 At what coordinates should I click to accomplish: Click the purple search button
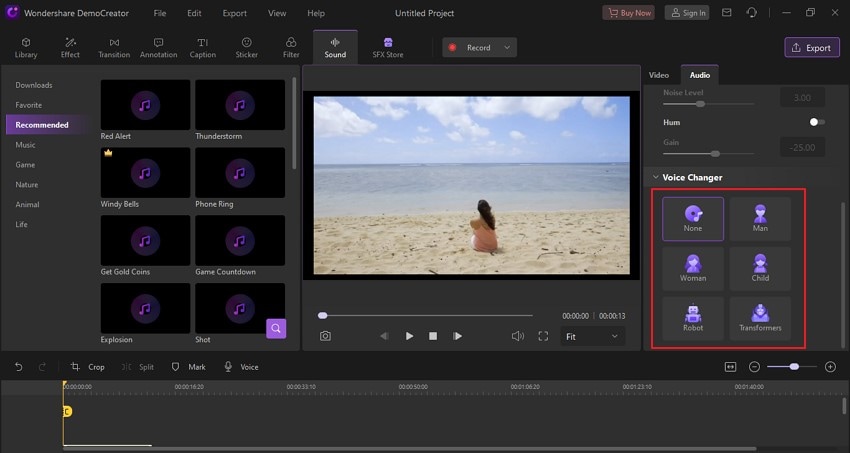pyautogui.click(x=276, y=328)
